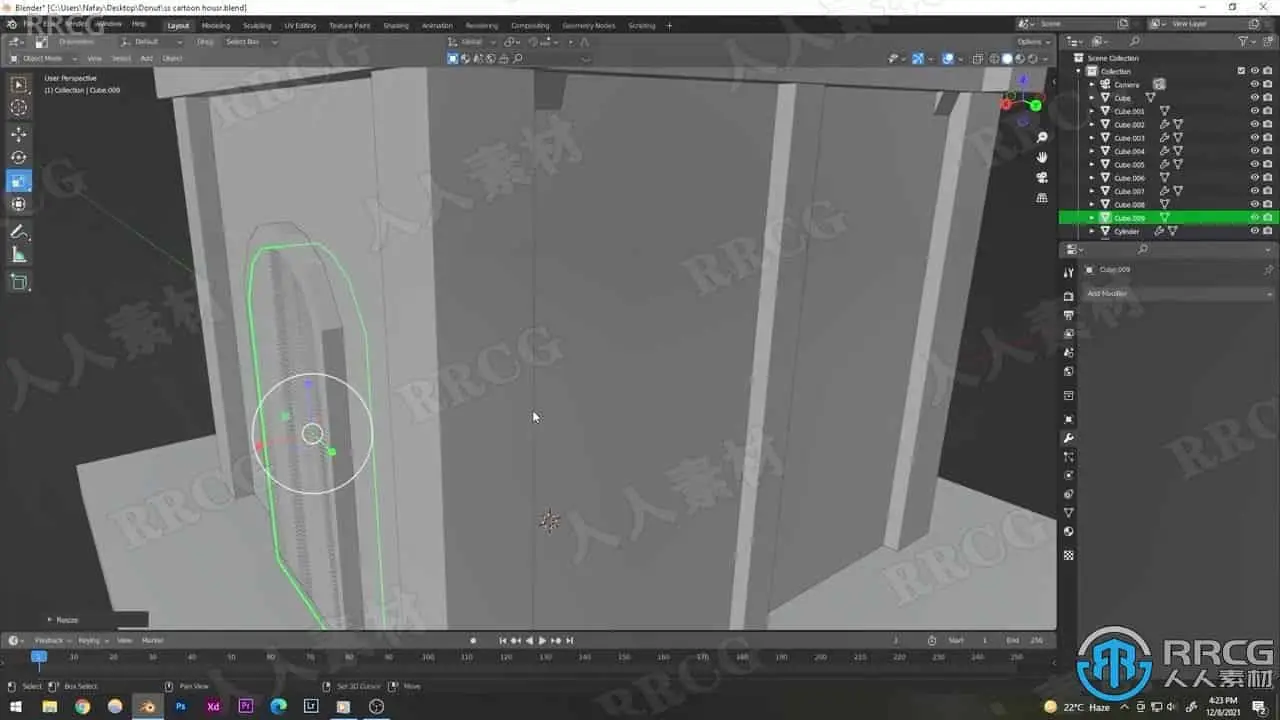Screen dimensions: 1280x720
Task: Open the Add Modifier dropdown
Action: pos(1179,293)
